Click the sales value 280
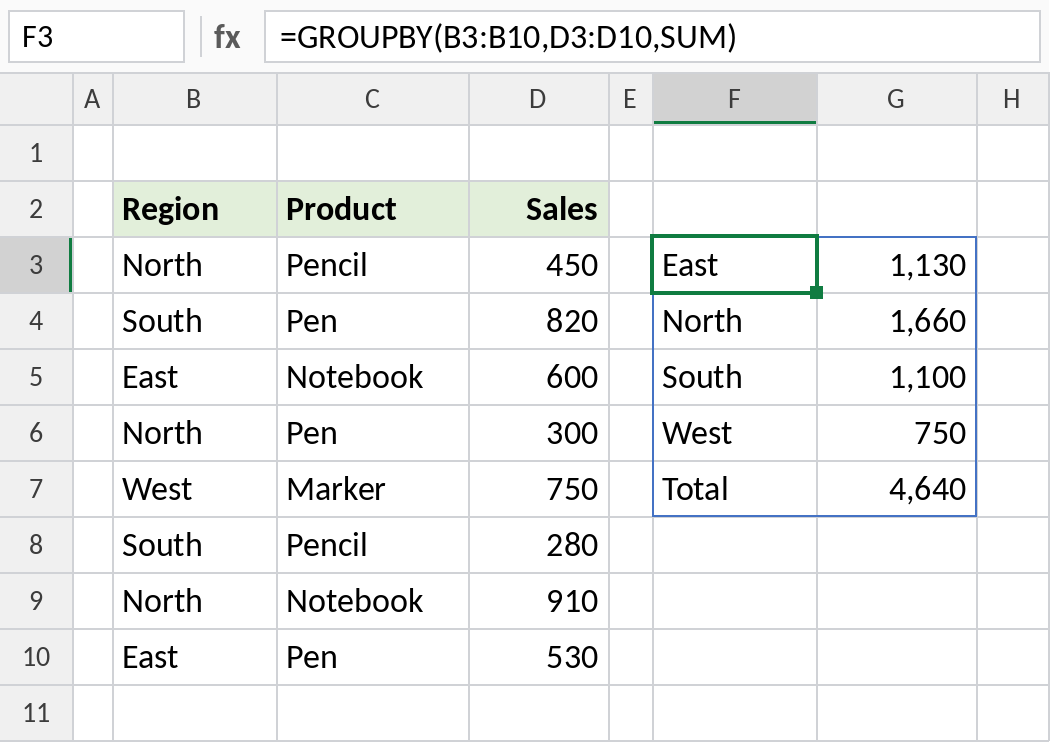Image resolution: width=1050 pixels, height=742 pixels. 539,544
